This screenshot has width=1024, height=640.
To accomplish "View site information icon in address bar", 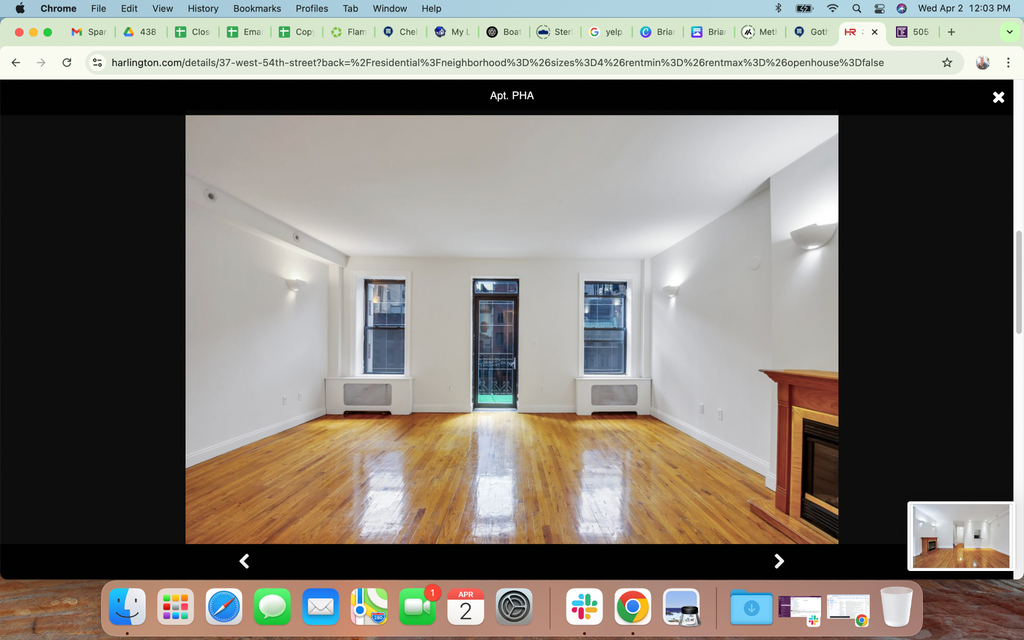I will [97, 63].
